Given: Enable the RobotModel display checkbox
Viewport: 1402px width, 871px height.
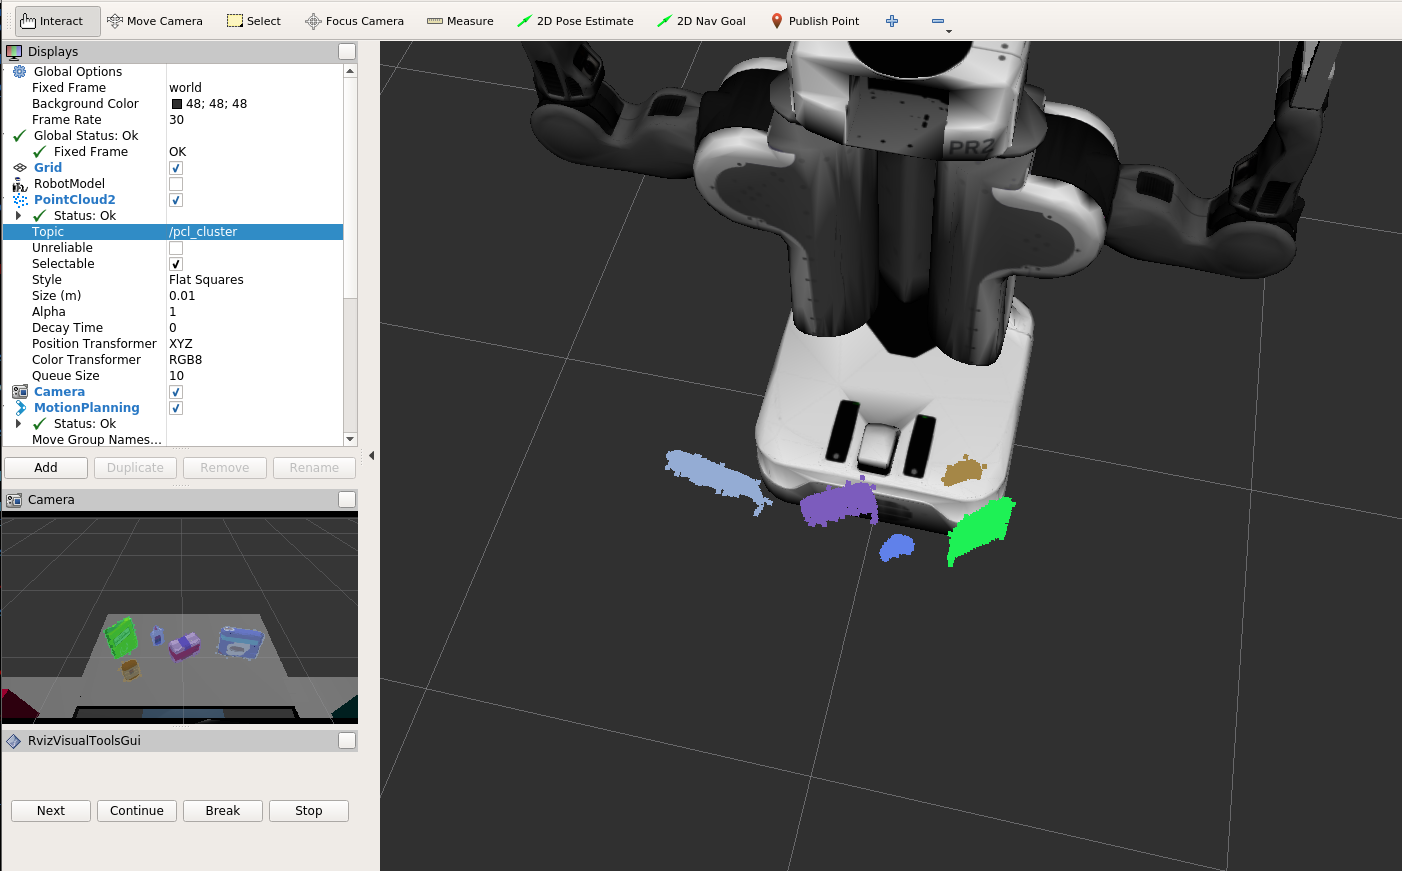Looking at the screenshot, I should pyautogui.click(x=176, y=184).
